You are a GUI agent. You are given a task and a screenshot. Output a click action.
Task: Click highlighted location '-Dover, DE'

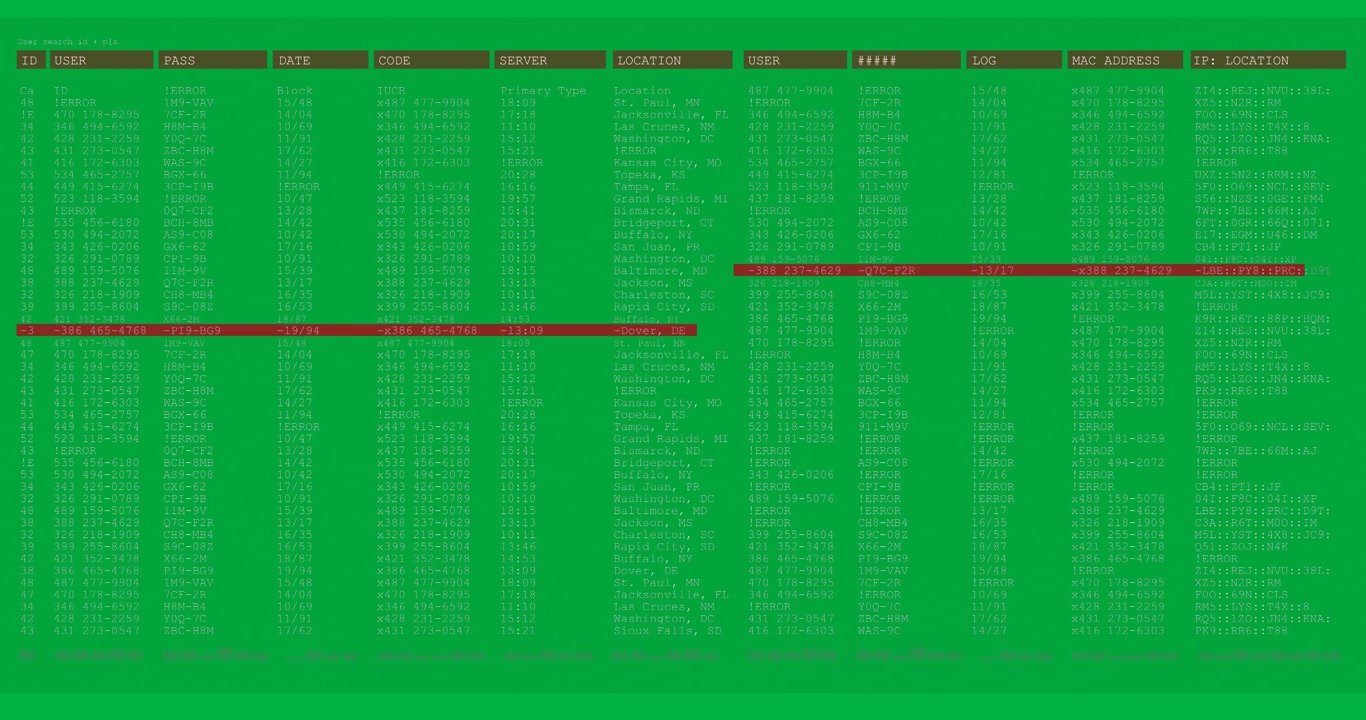pyautogui.click(x=650, y=331)
